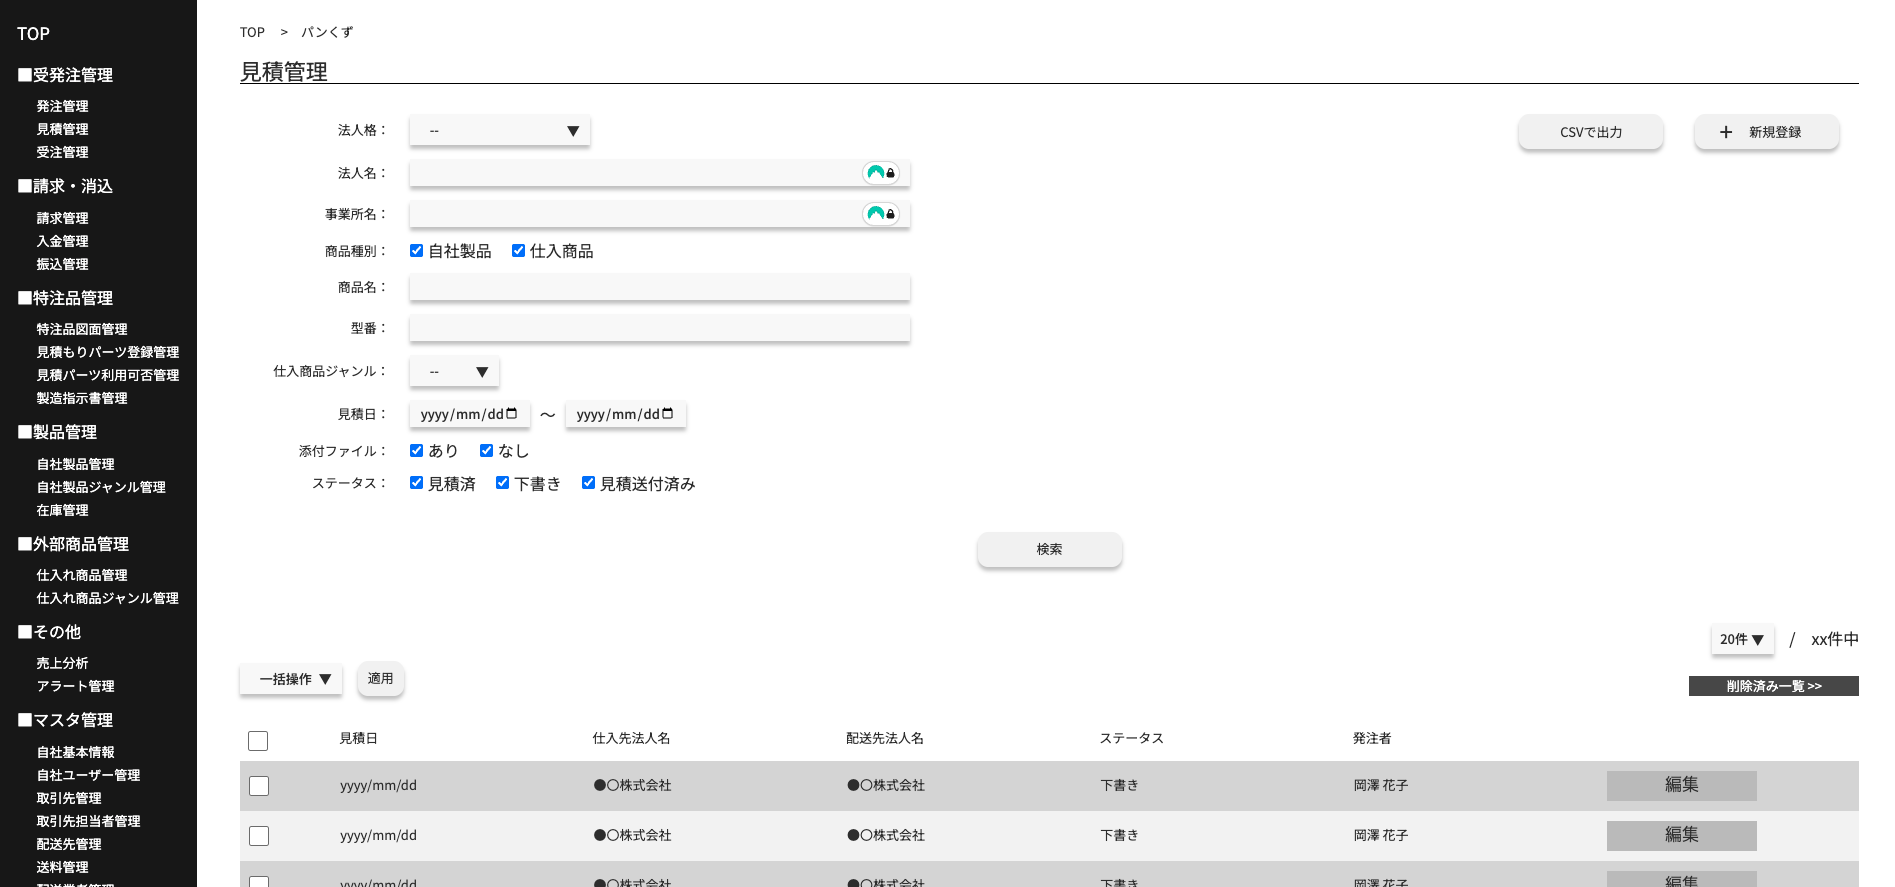Expand the 一括操作 bulk action dropdown
The width and height of the screenshot is (1895, 887).
click(291, 679)
